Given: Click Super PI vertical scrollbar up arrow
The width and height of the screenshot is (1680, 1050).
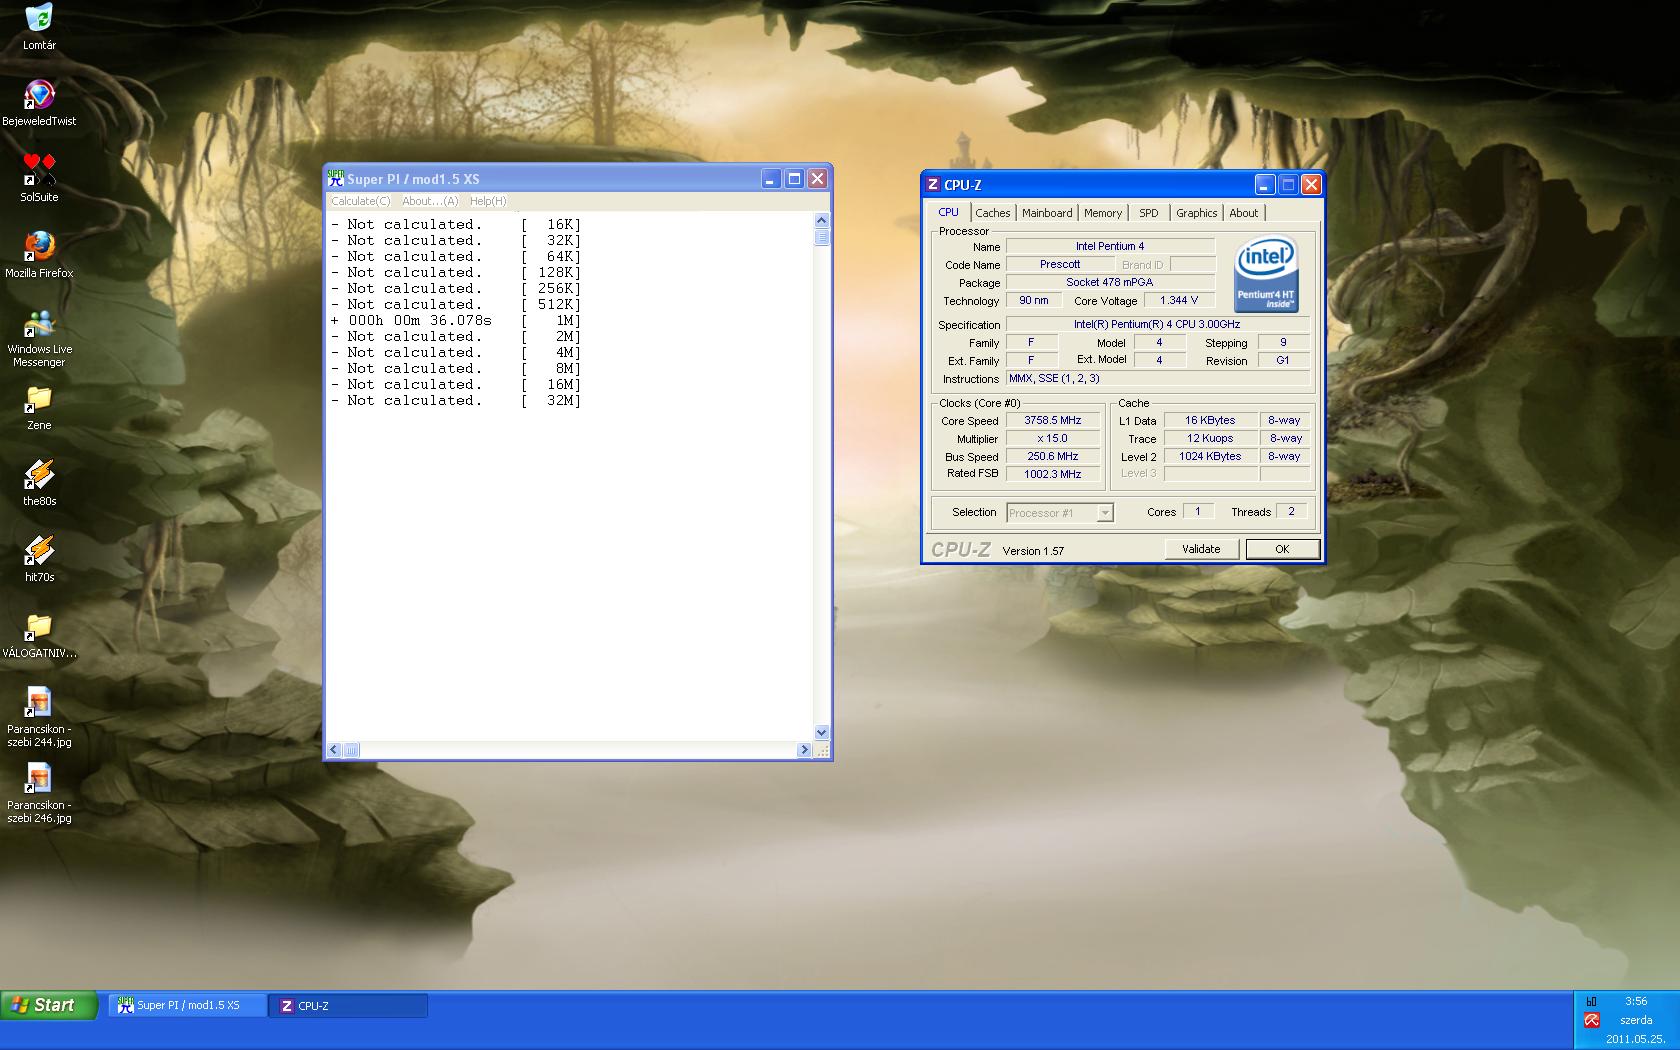Looking at the screenshot, I should coord(821,221).
